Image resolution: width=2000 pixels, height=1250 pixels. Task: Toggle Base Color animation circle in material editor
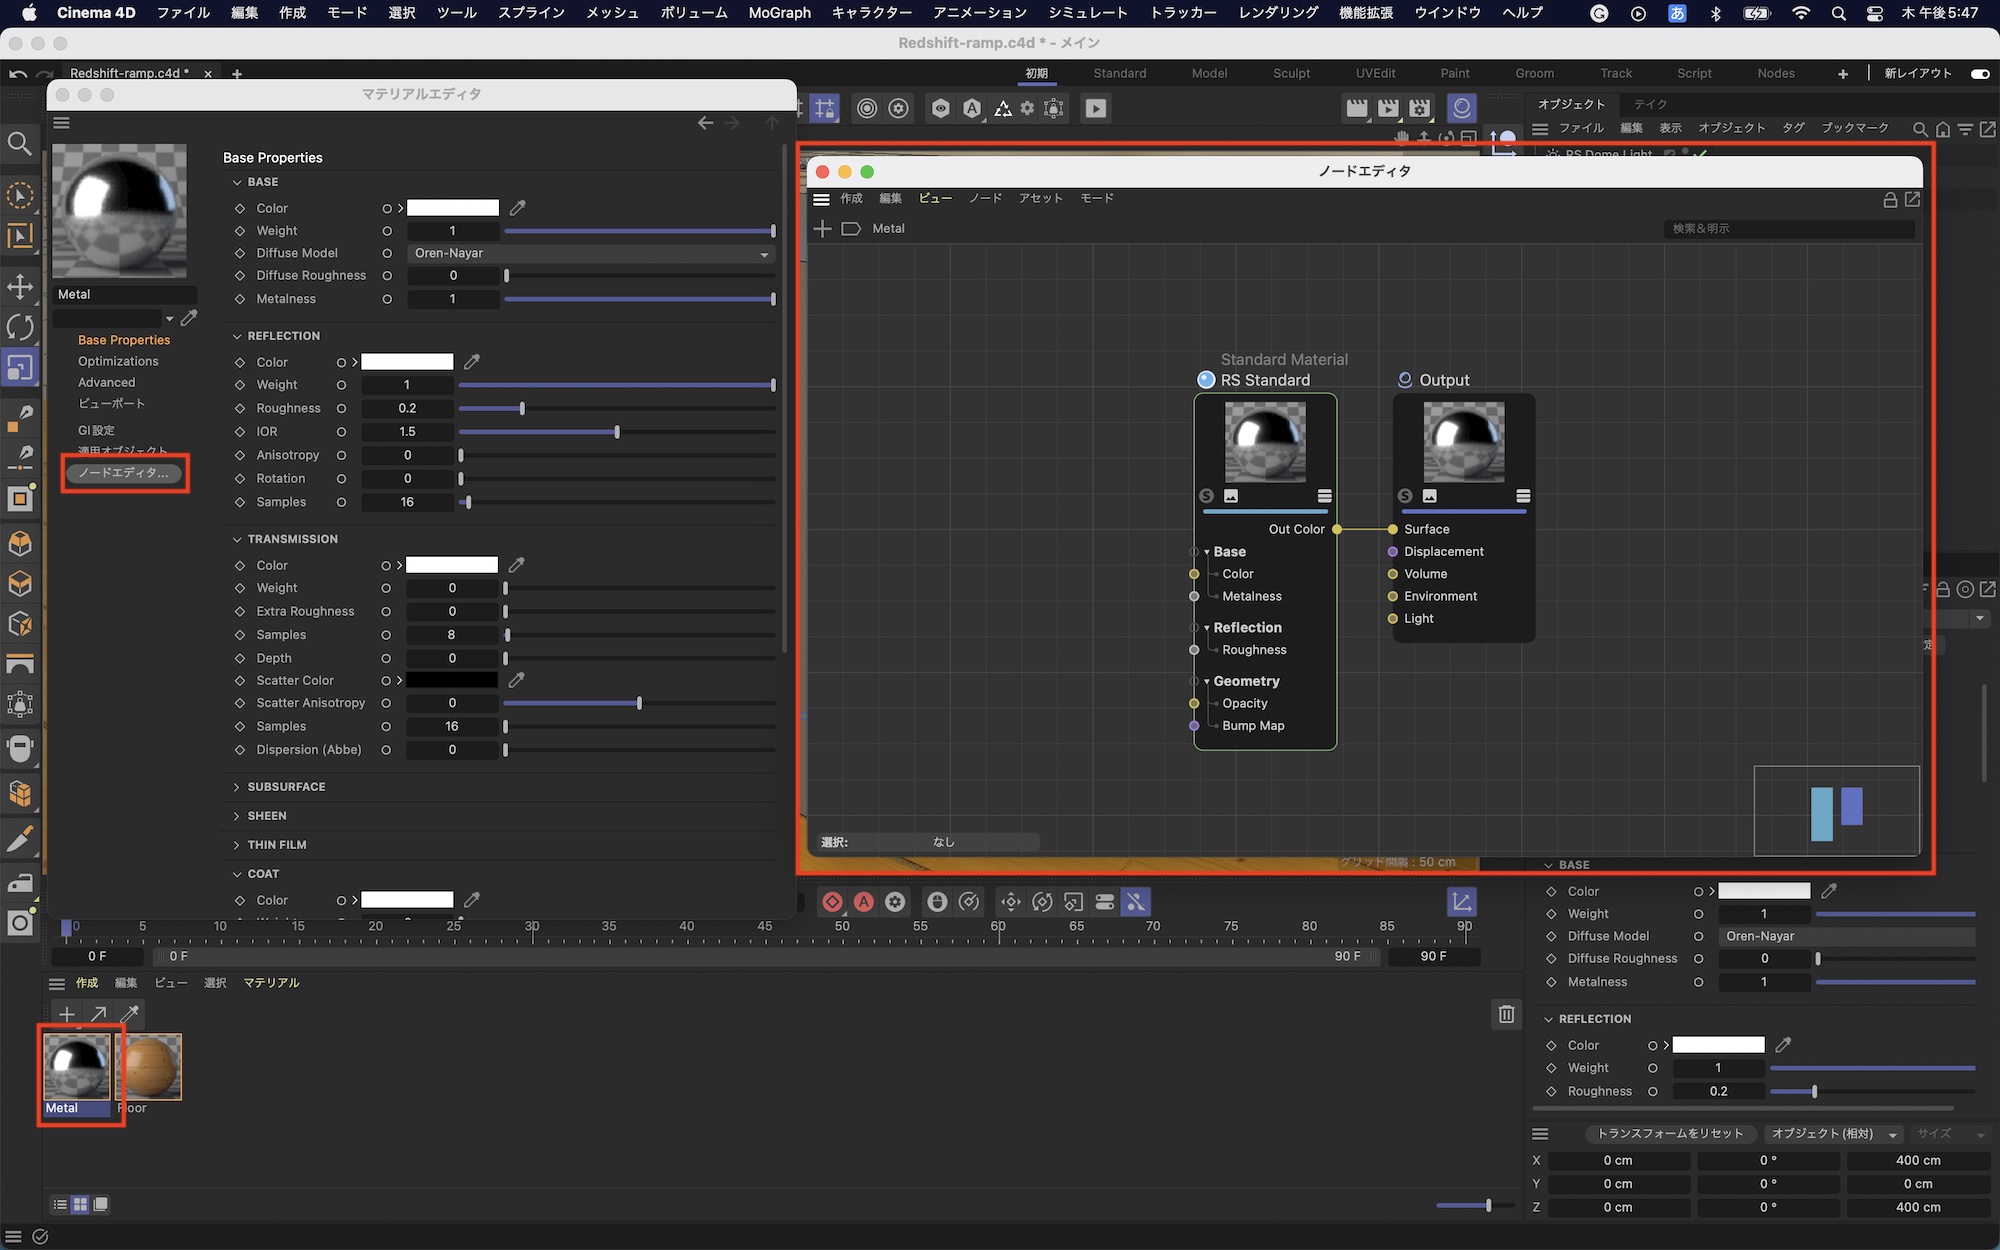coord(387,208)
